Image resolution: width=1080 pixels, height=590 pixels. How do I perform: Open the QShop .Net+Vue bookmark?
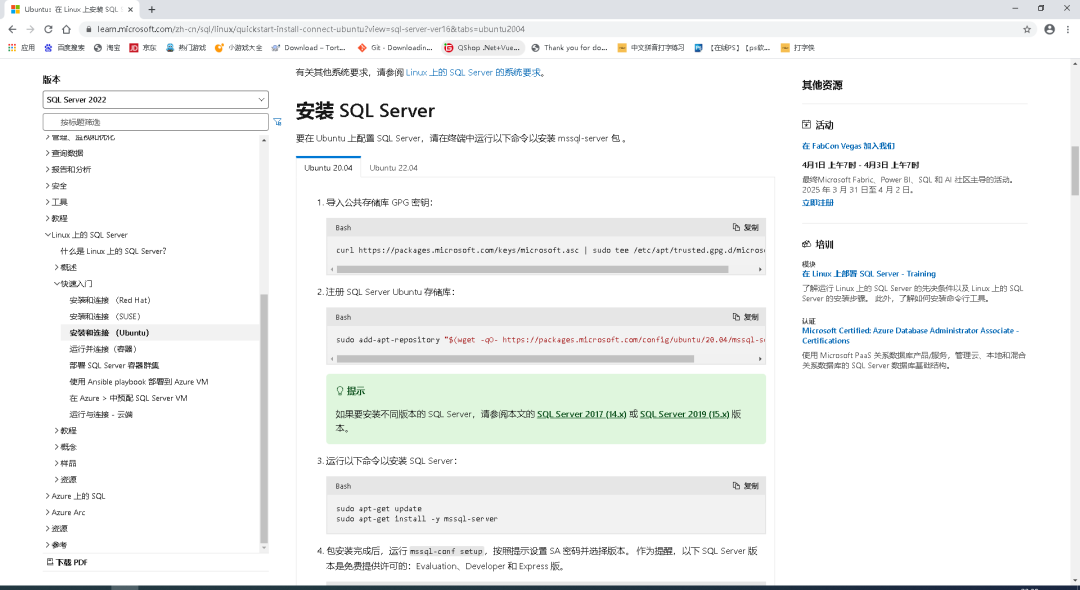[483, 48]
